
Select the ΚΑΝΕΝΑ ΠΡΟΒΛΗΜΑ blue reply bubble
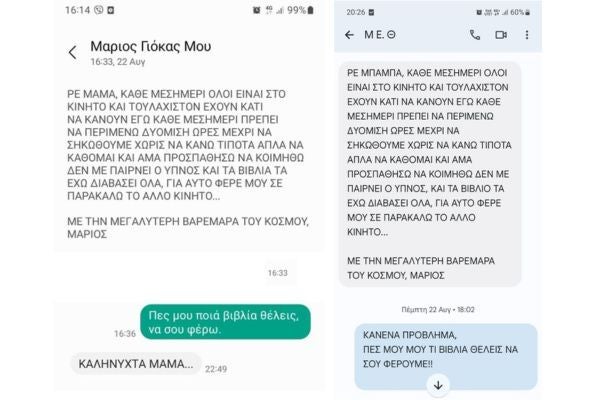[446, 357]
